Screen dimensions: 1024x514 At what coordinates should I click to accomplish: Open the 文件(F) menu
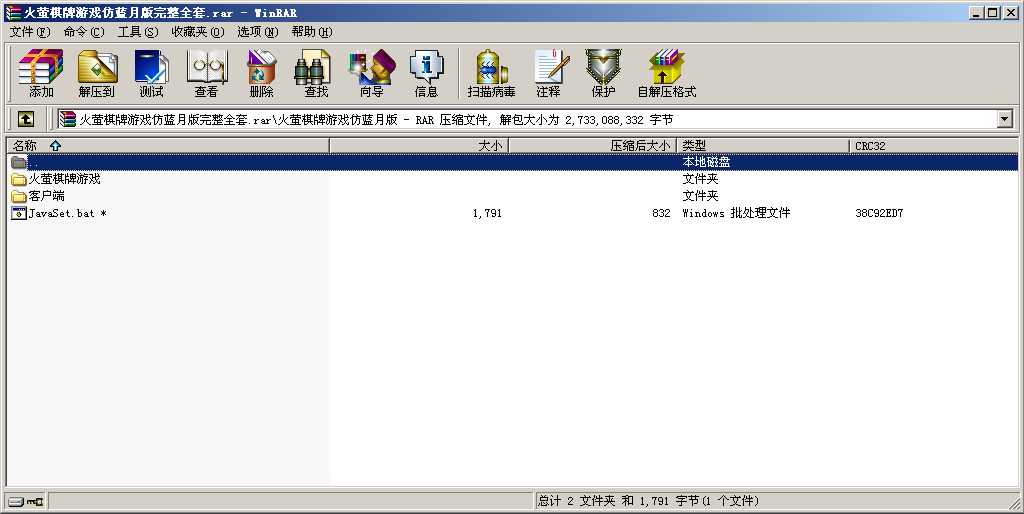(x=30, y=31)
